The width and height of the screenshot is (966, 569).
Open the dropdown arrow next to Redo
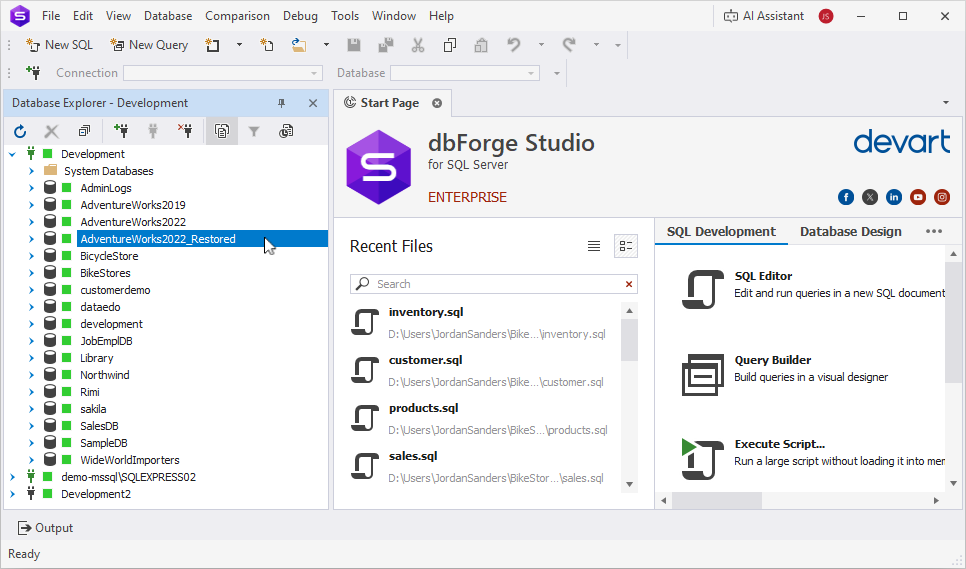[596, 45]
